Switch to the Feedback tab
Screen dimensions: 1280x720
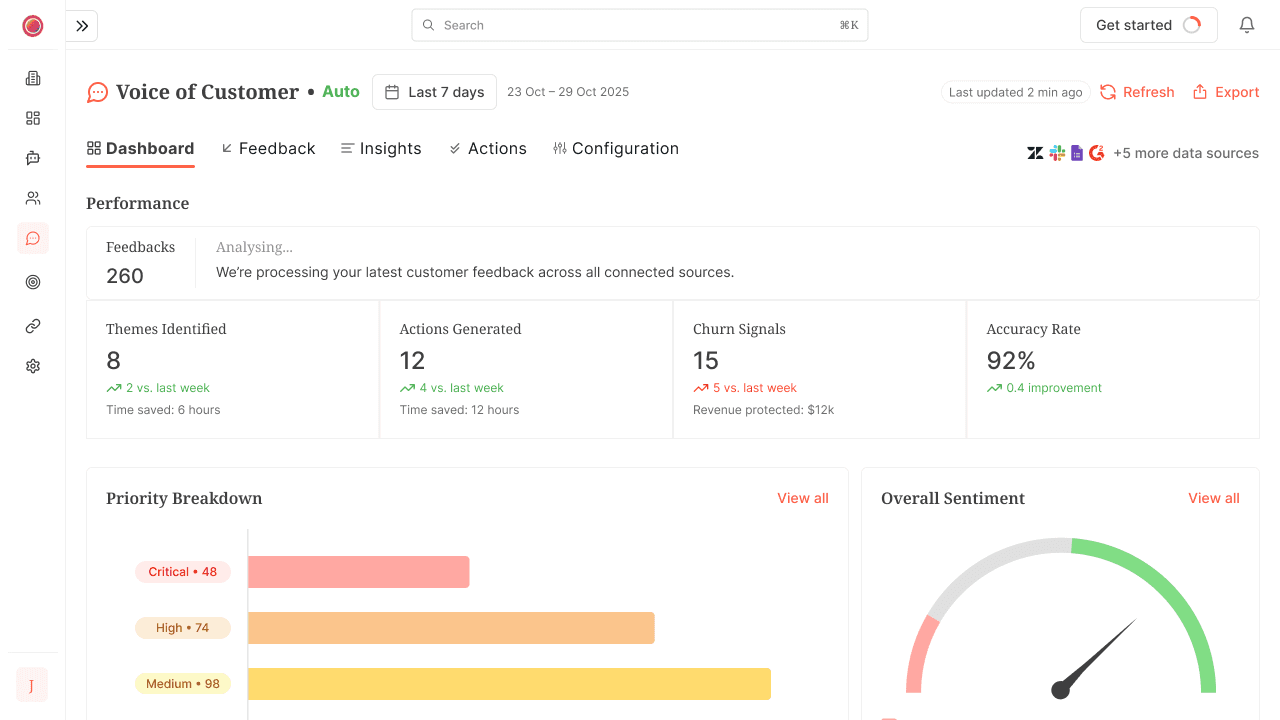pos(268,148)
